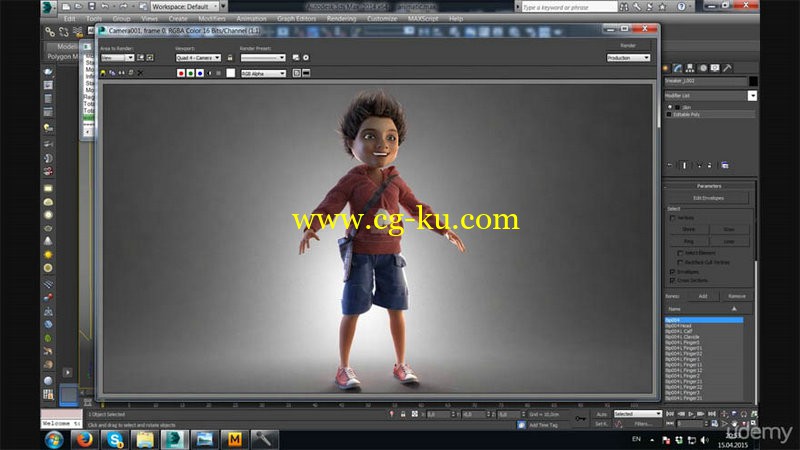Screen dimensions: 800x450
Task: Open the Production render mode dropdown
Action: [x=628, y=58]
